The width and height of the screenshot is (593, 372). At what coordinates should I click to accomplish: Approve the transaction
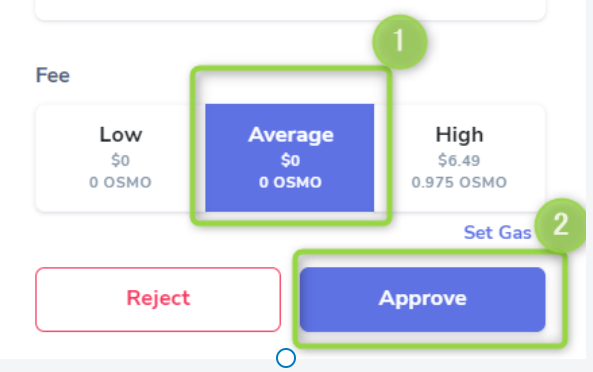[x=422, y=300]
